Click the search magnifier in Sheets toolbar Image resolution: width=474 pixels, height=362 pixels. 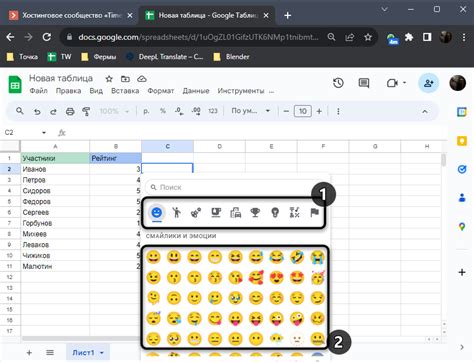click(x=20, y=111)
